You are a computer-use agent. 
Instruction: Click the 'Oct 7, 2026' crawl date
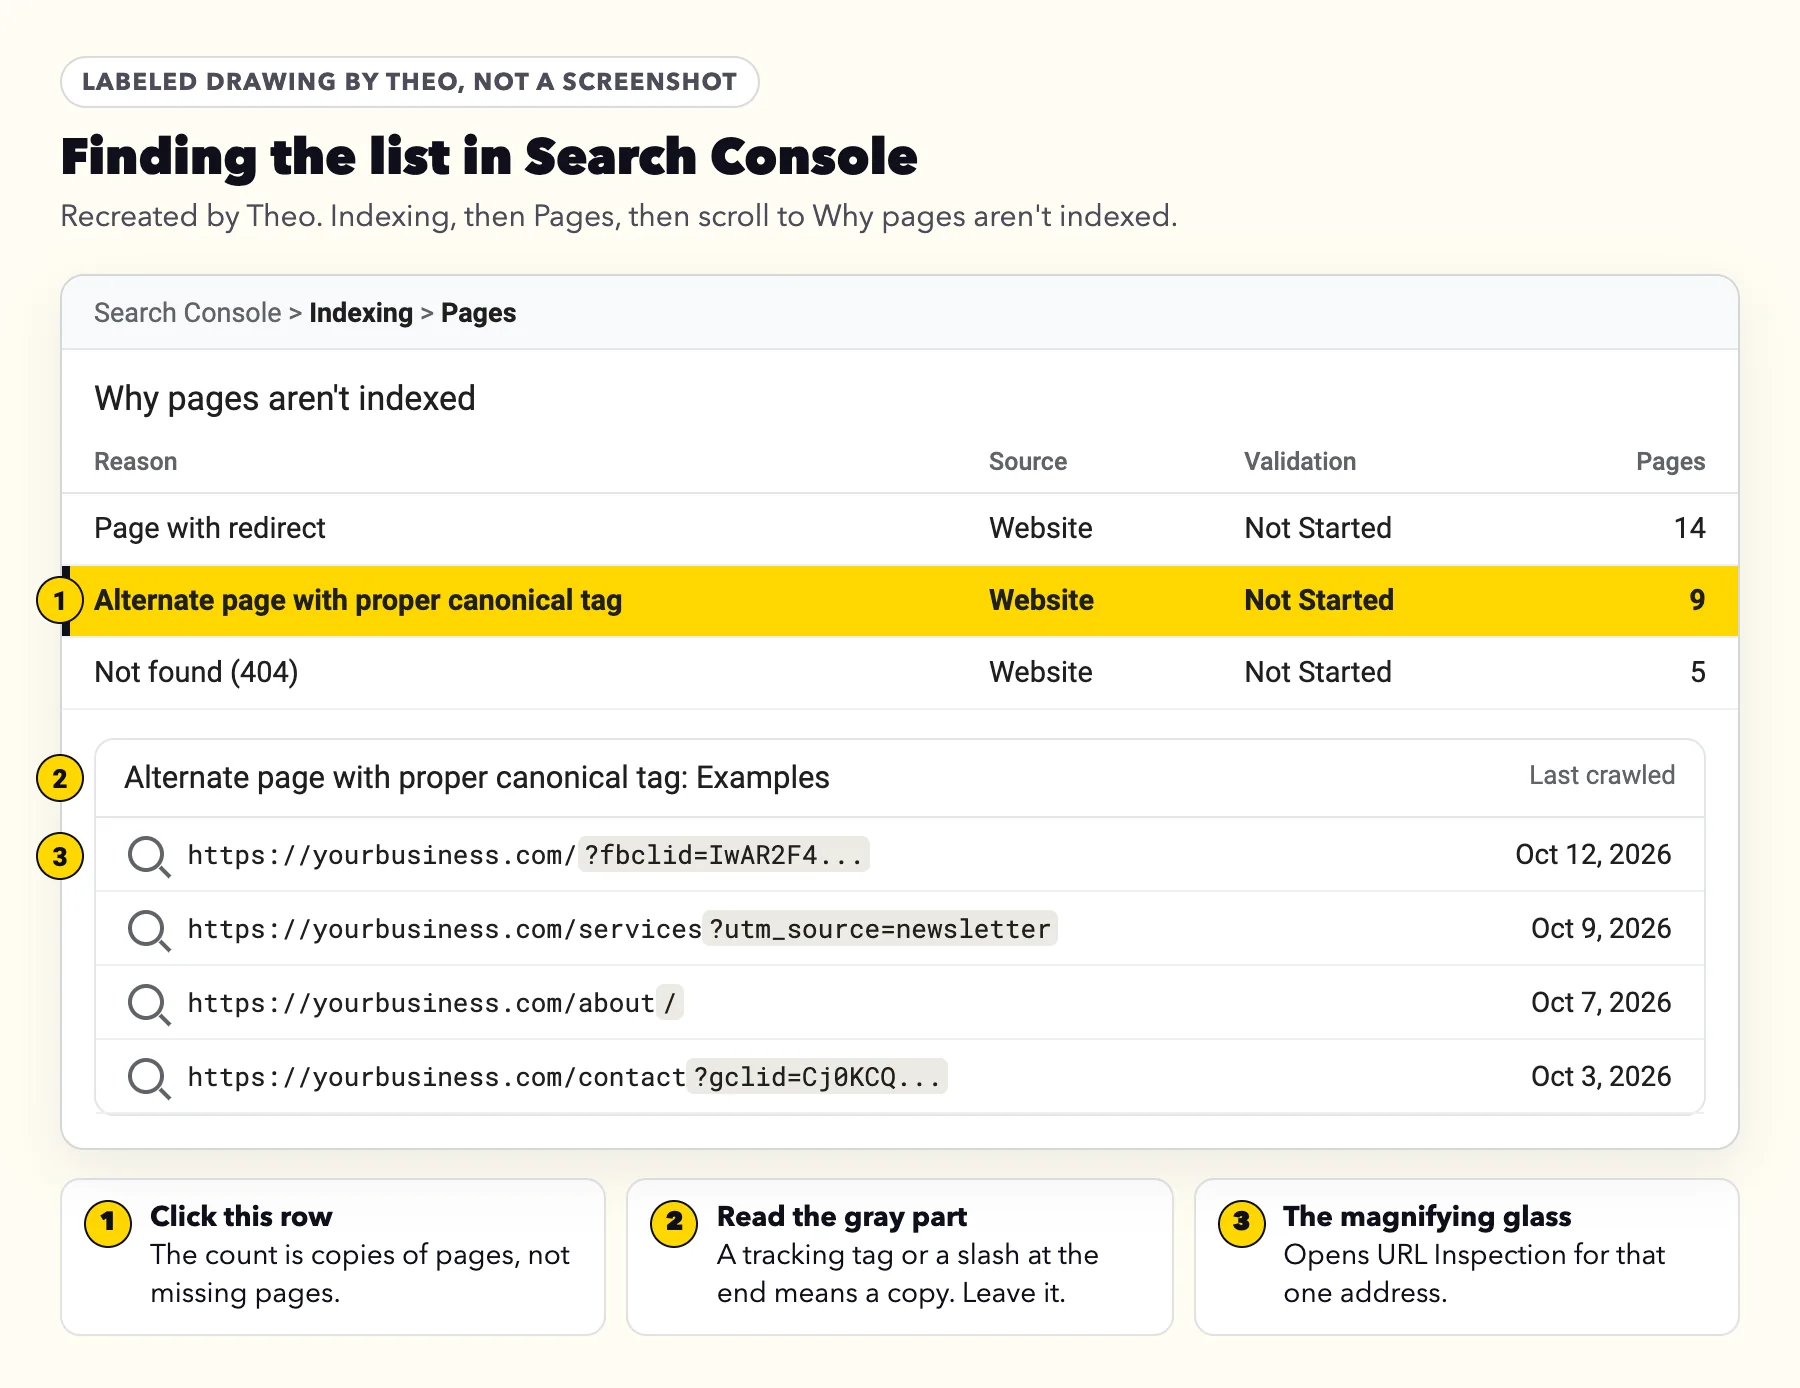tap(1601, 1002)
